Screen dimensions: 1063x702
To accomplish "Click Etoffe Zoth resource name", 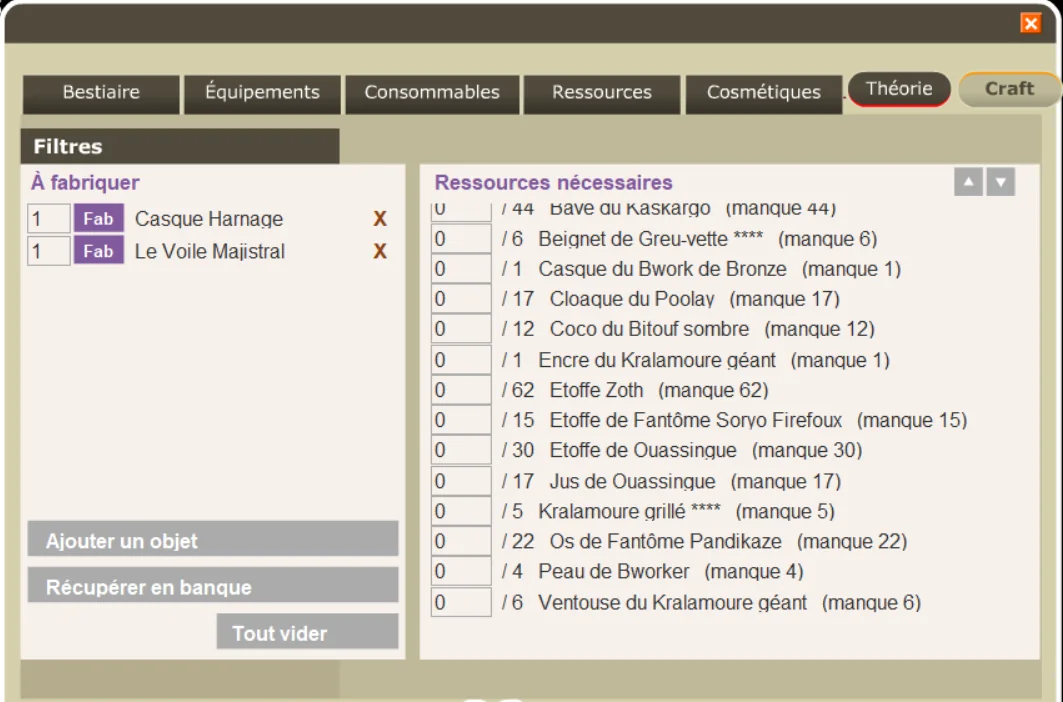I will [x=596, y=390].
